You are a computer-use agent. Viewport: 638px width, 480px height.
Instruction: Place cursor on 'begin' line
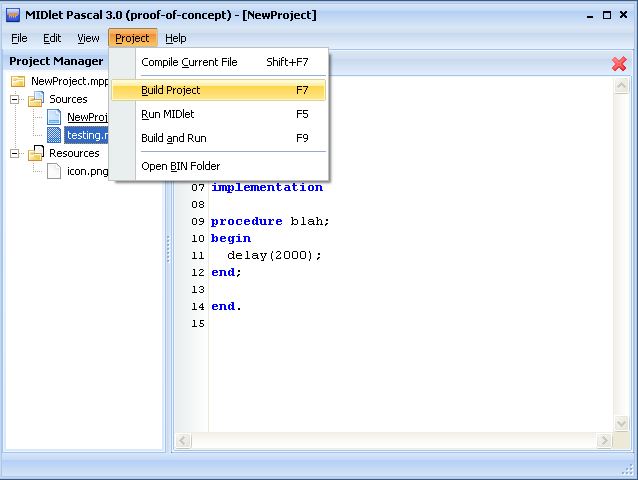coord(231,239)
